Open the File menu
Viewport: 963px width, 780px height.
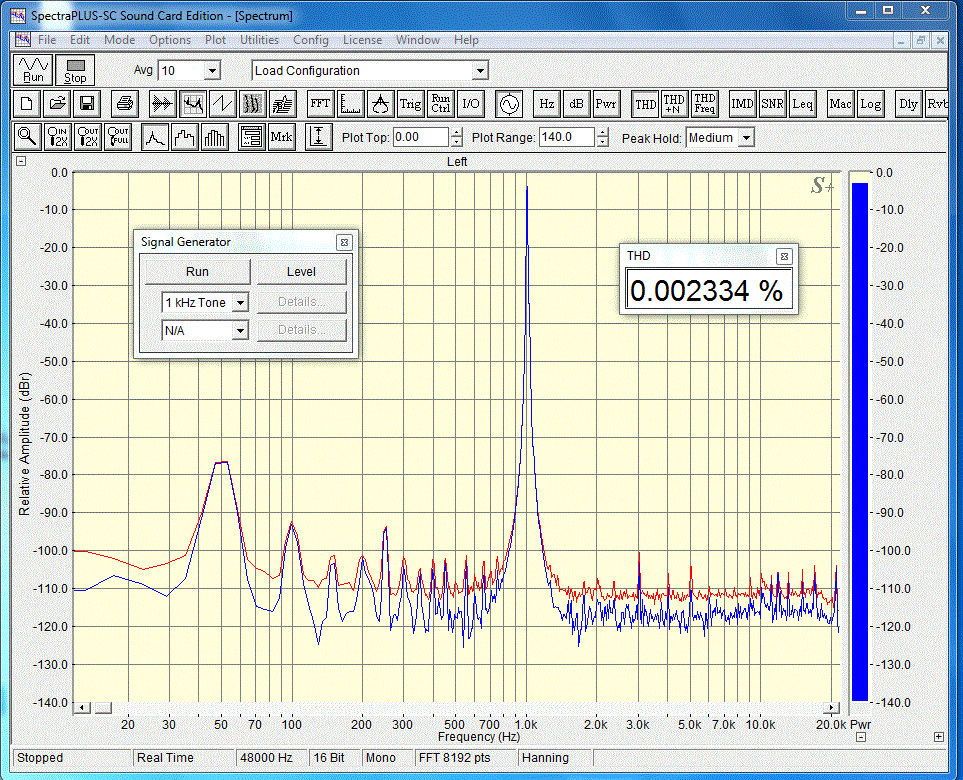tap(47, 40)
